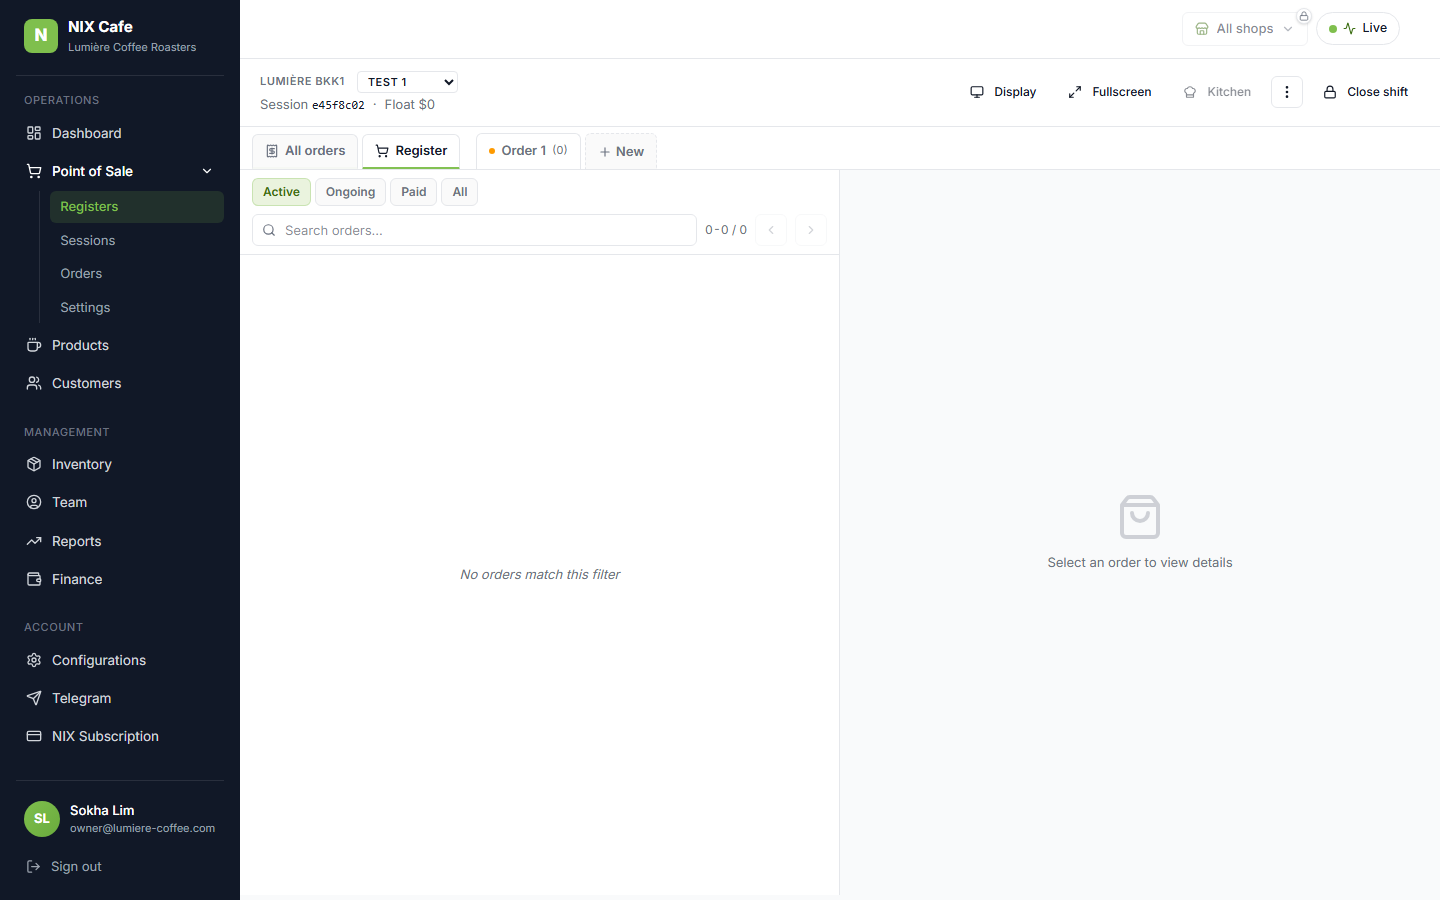Click the shopping bag placeholder icon
This screenshot has height=900, width=1440.
[x=1140, y=517]
